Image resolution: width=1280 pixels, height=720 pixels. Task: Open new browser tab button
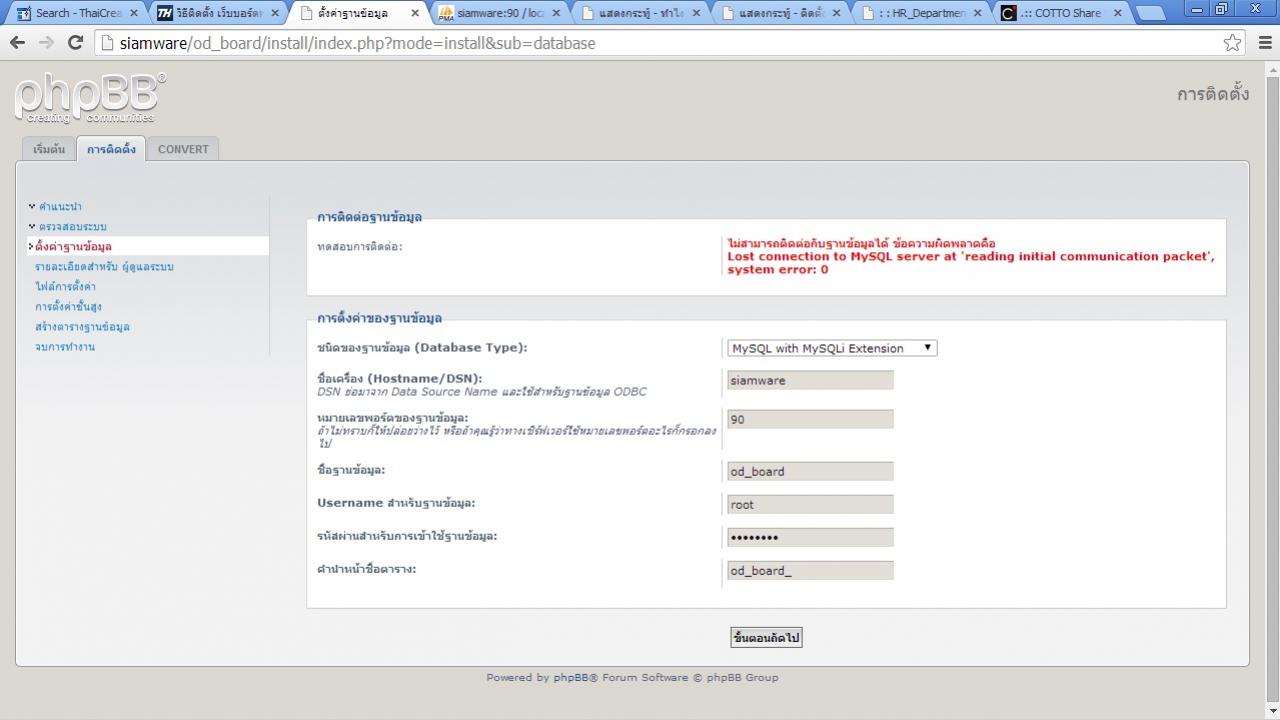click(1151, 13)
